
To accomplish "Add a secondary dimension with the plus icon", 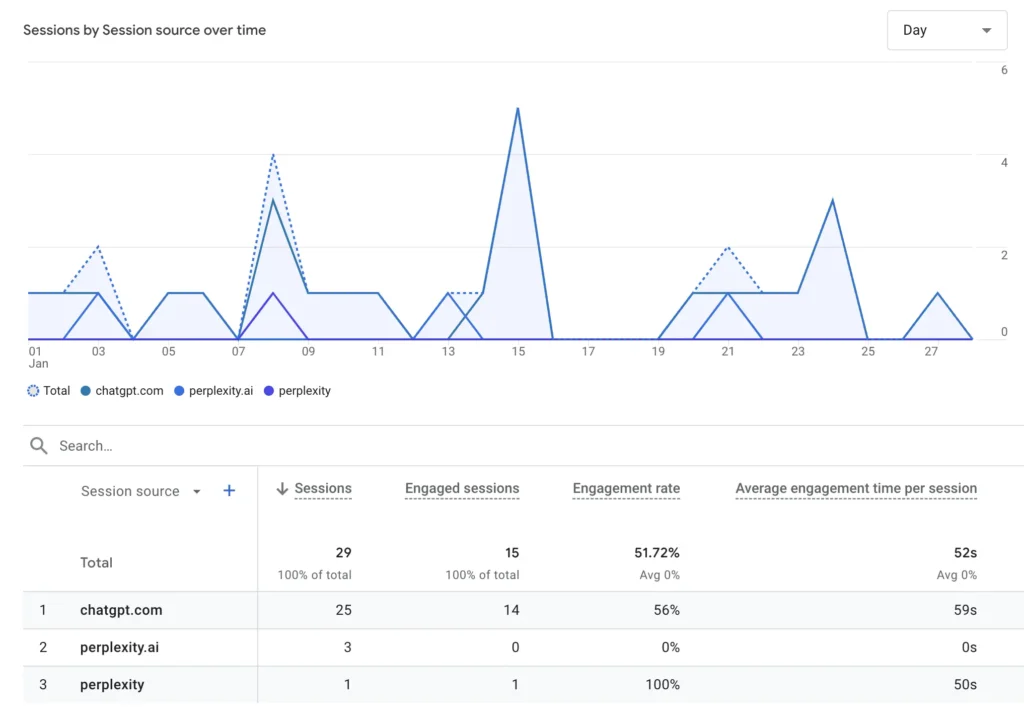I will [229, 491].
